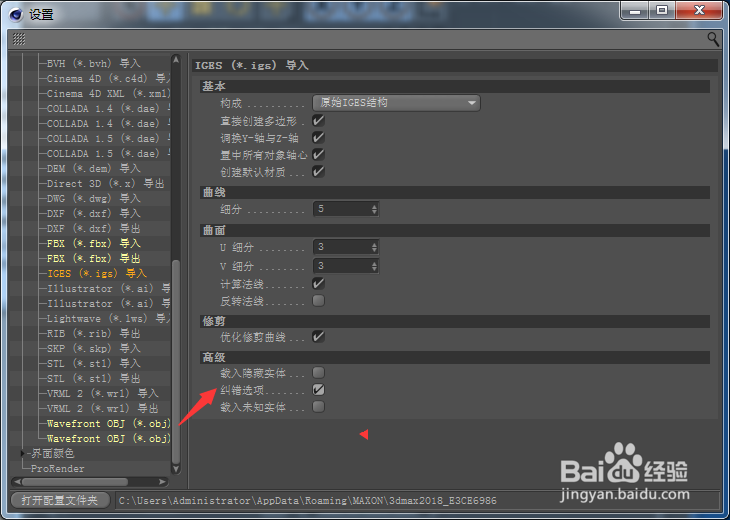The height and width of the screenshot is (520, 730).
Task: Select FBX (*.fbx) 导出 entry
Action: click(x=94, y=258)
